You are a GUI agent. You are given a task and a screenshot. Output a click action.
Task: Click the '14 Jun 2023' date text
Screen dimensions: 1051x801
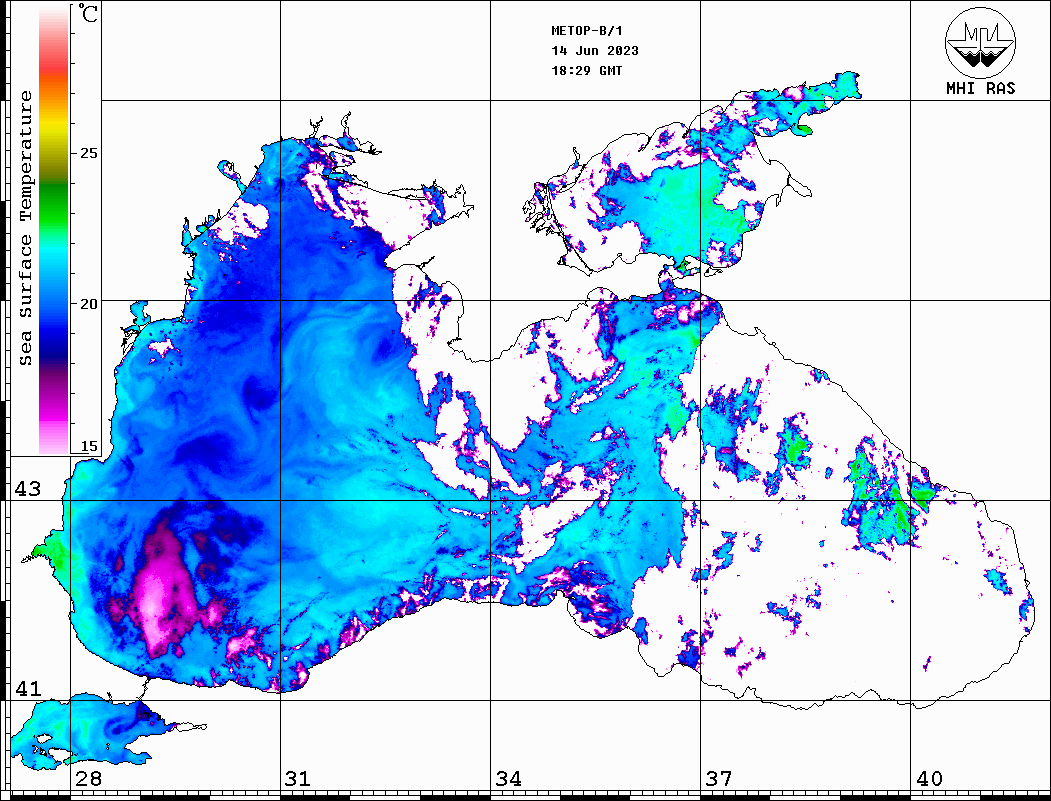[x=595, y=51]
